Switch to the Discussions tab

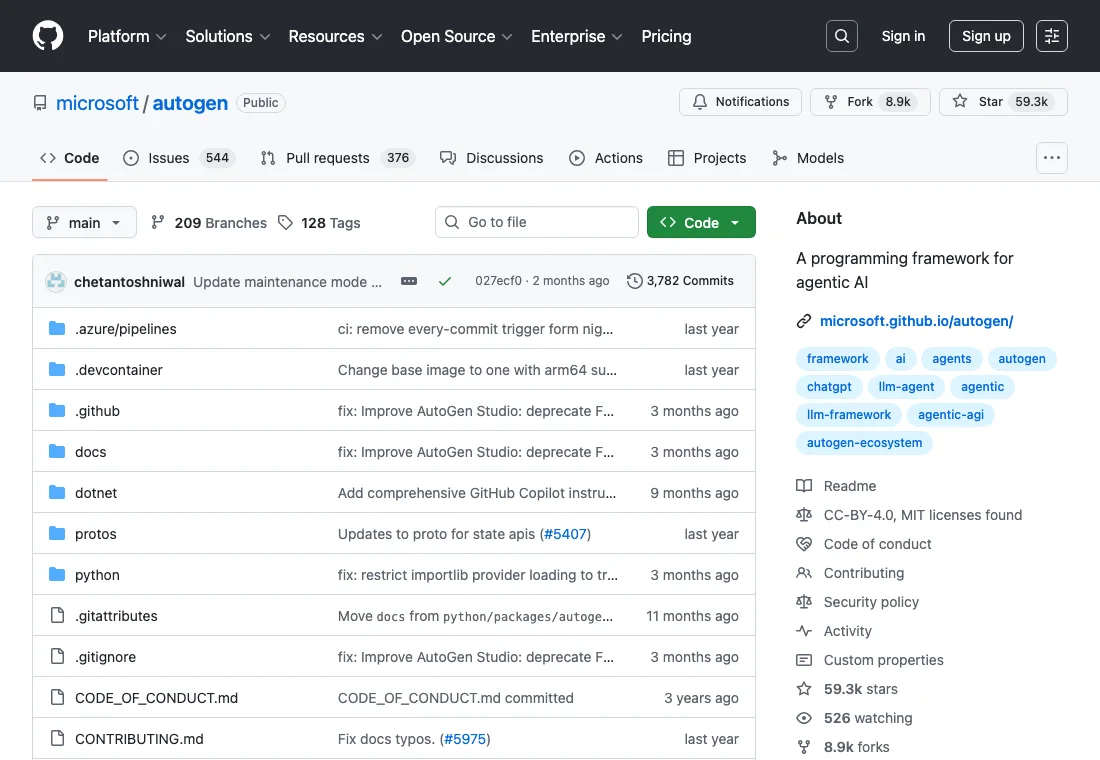[491, 158]
